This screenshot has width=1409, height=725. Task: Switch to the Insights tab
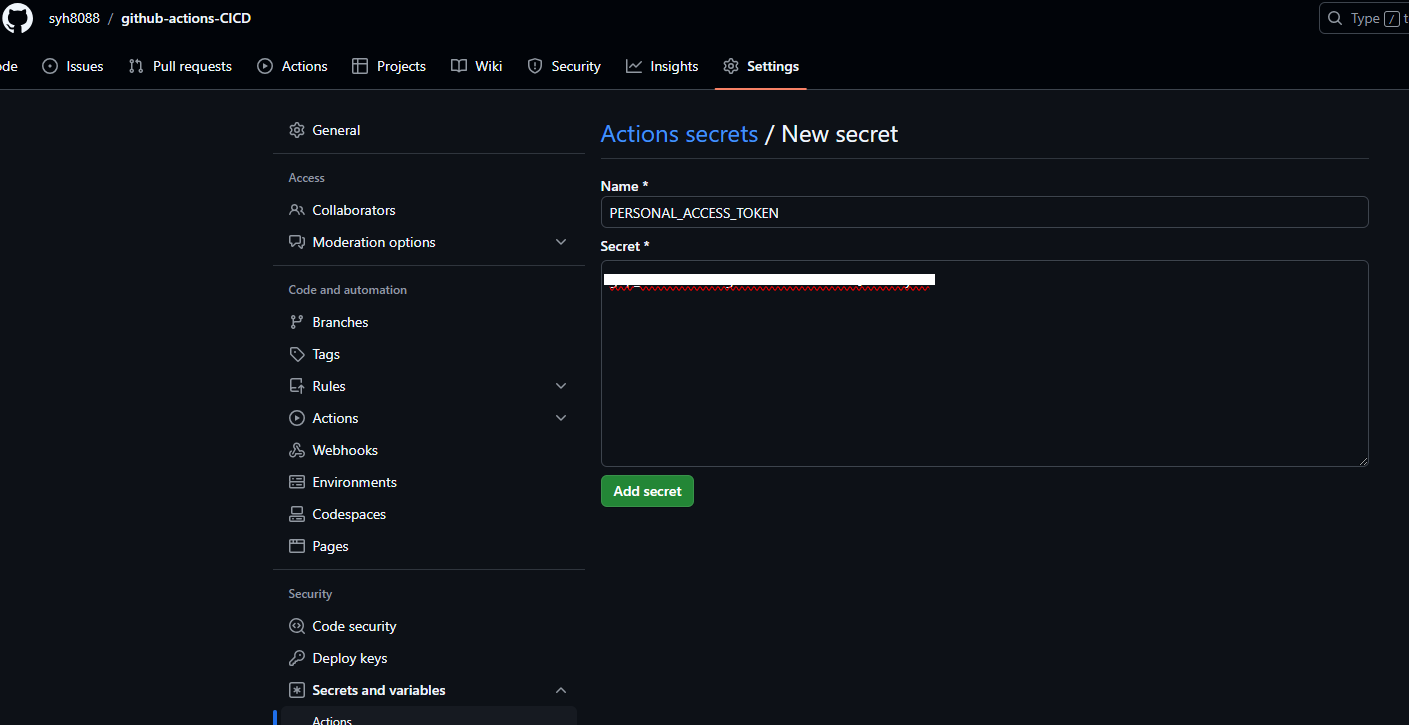(x=662, y=66)
